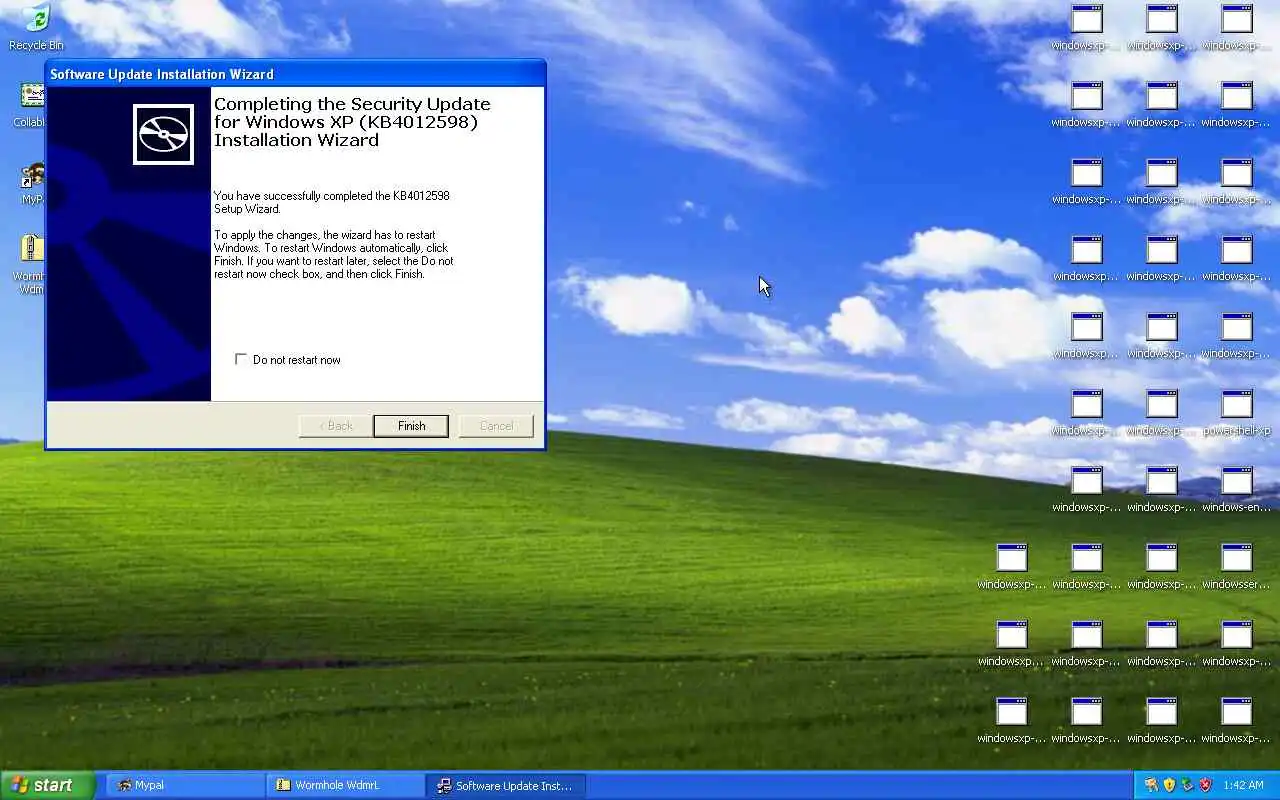
Task: Select the Recycle Bin desktop icon
Action: point(36,27)
